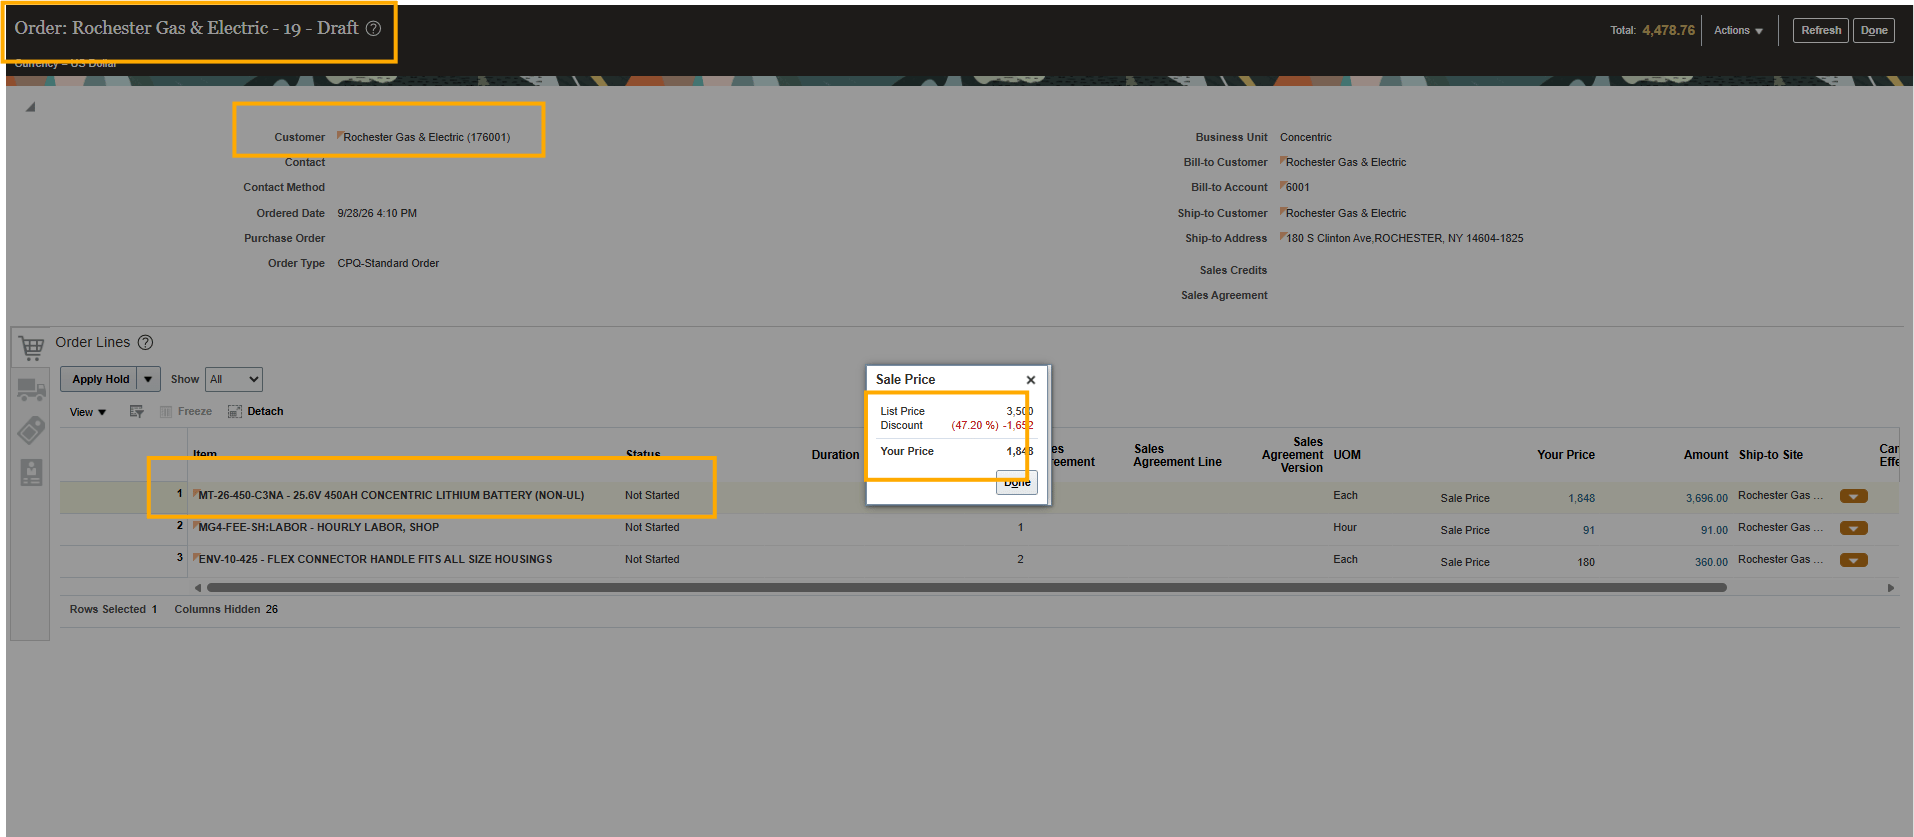
Task: Click the help icon beside the order title
Action: [x=373, y=28]
